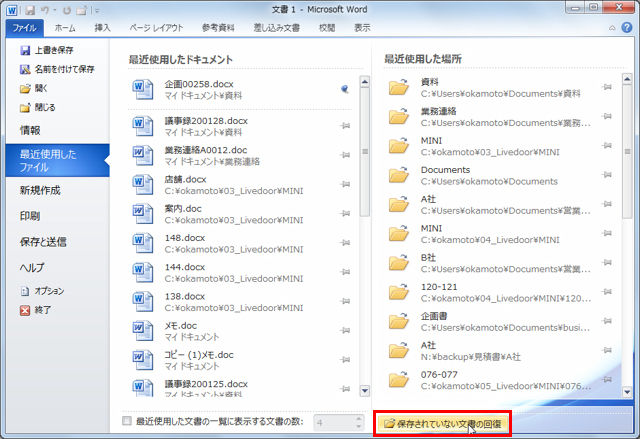
Task: Switch to the 参考資料 tab
Action: click(x=218, y=28)
